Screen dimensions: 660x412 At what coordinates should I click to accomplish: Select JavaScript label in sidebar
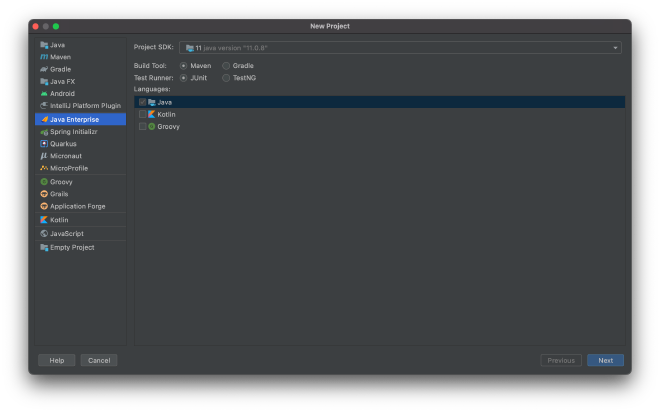tap(67, 234)
